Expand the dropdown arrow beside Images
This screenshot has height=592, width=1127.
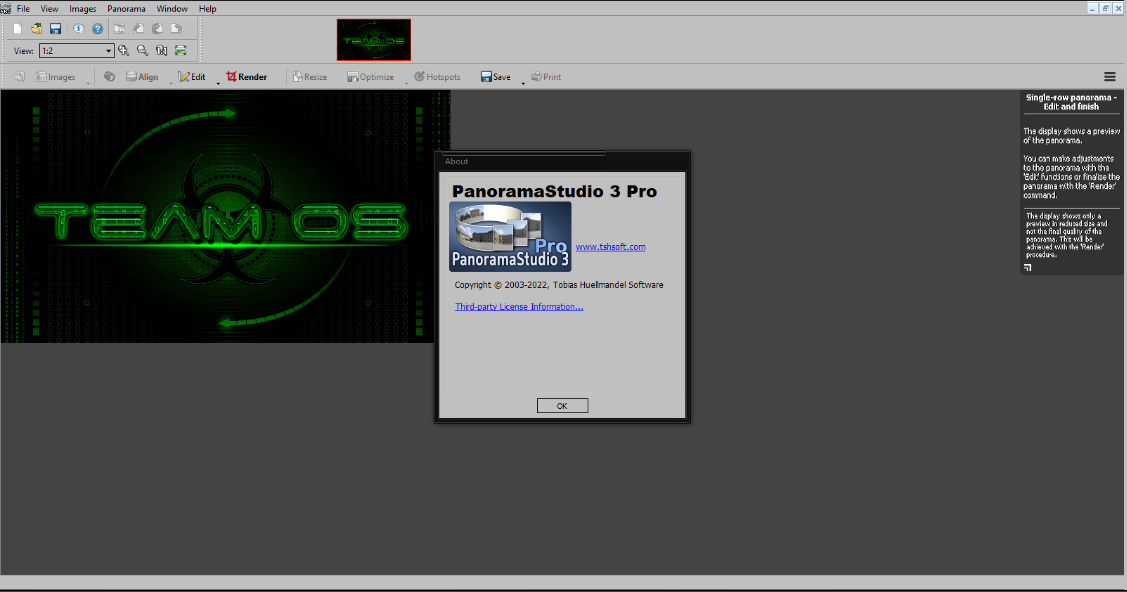[88, 83]
